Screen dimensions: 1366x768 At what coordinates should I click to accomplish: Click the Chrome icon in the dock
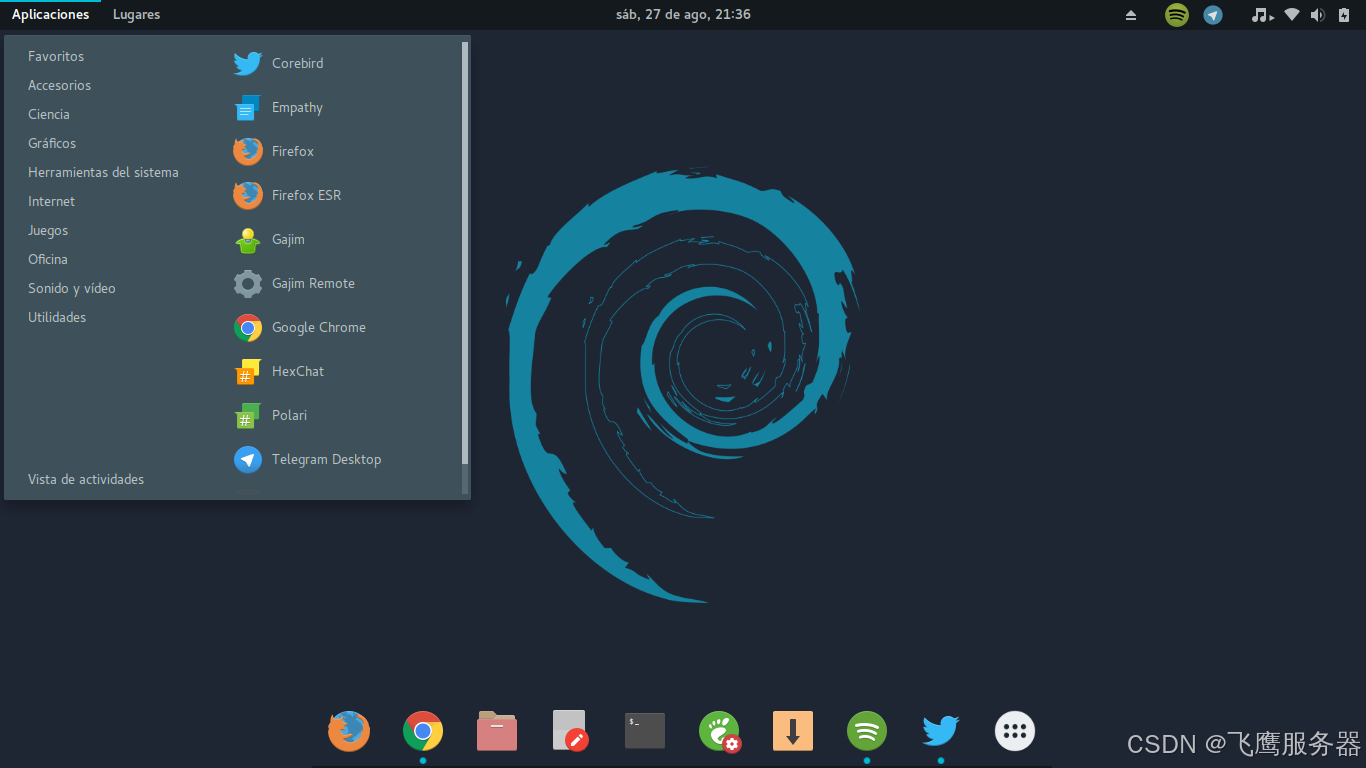pyautogui.click(x=423, y=731)
